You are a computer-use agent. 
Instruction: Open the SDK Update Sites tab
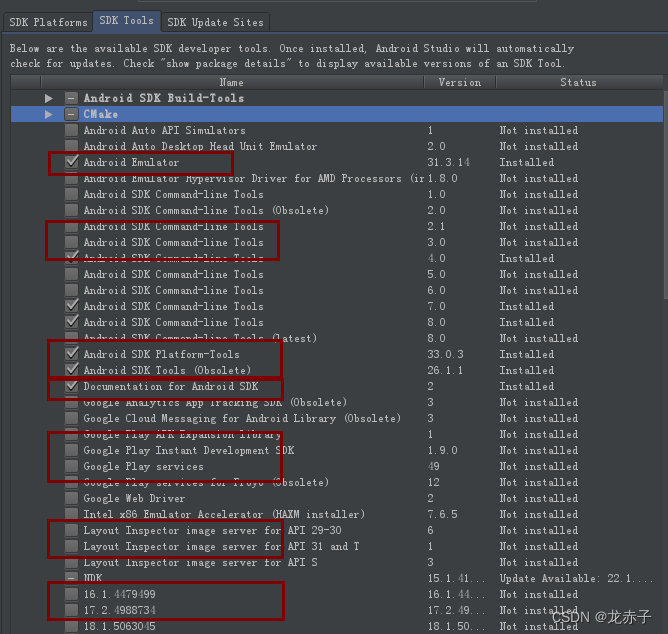pos(215,22)
